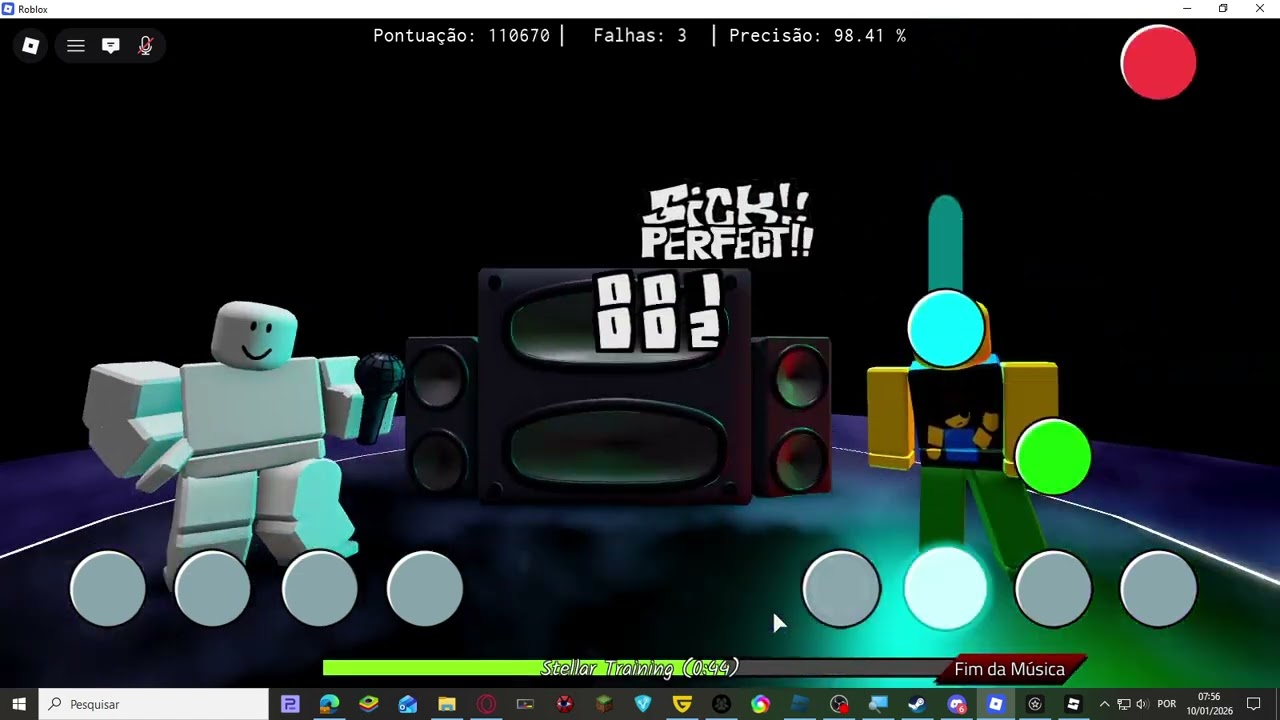Screen dimensions: 1280x720
Task: Open the clock showing 07:56
Action: click(x=1209, y=704)
